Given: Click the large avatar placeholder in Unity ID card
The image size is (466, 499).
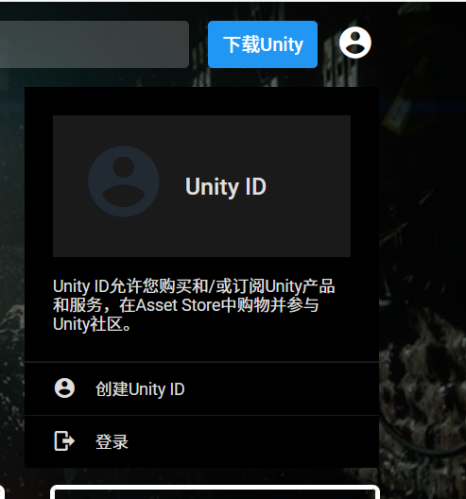Looking at the screenshot, I should tap(123, 181).
